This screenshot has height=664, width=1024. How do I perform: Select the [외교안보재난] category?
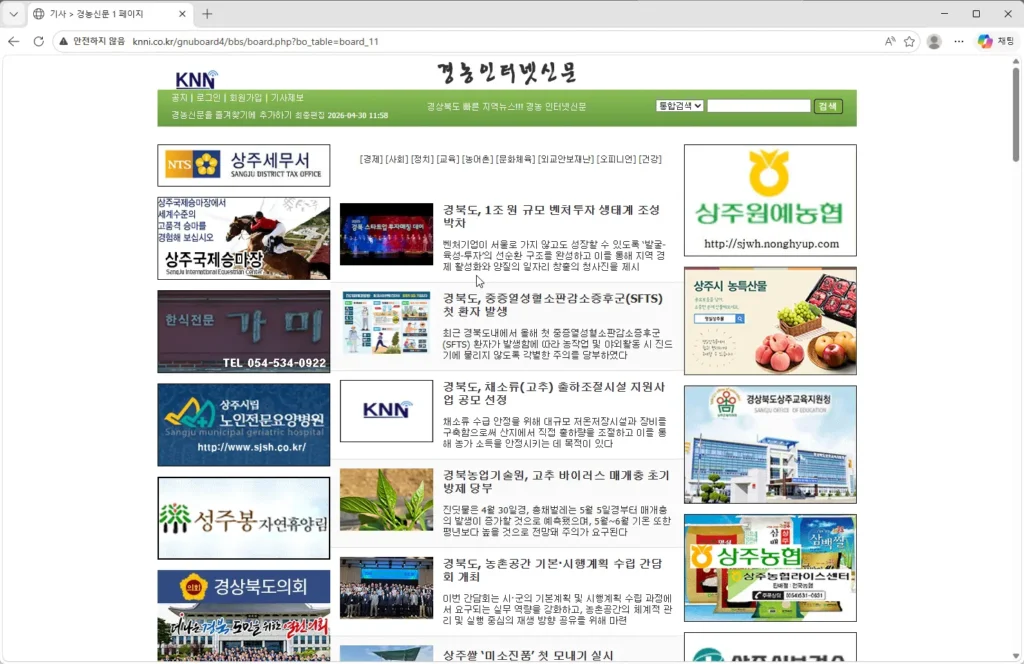[566, 159]
